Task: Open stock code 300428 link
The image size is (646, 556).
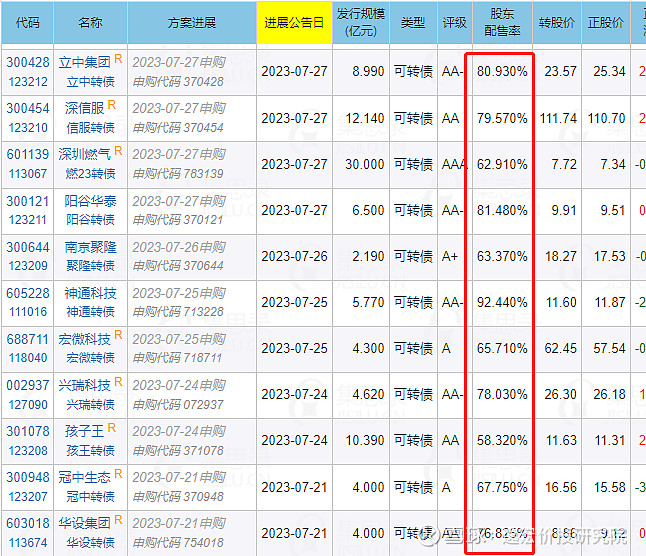Action: 28,62
